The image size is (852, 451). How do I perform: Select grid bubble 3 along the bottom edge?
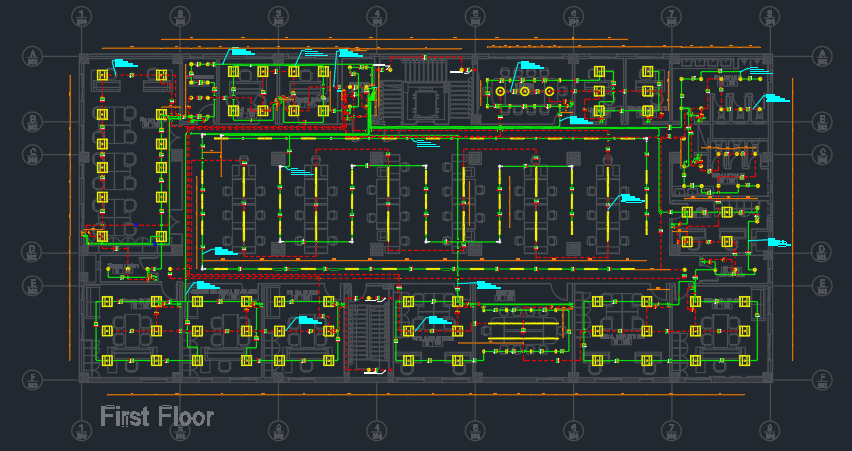pyautogui.click(x=278, y=430)
